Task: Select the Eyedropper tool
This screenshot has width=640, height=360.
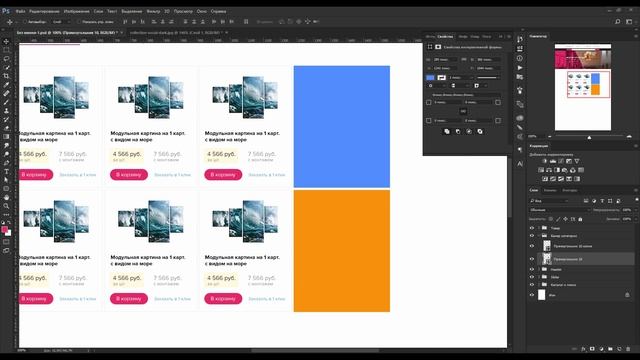Action: pos(6,85)
